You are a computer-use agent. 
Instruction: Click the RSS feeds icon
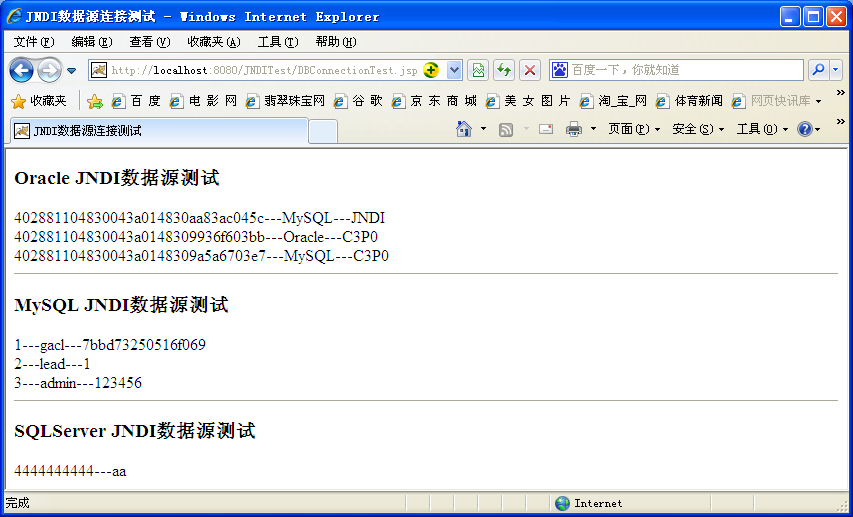506,130
